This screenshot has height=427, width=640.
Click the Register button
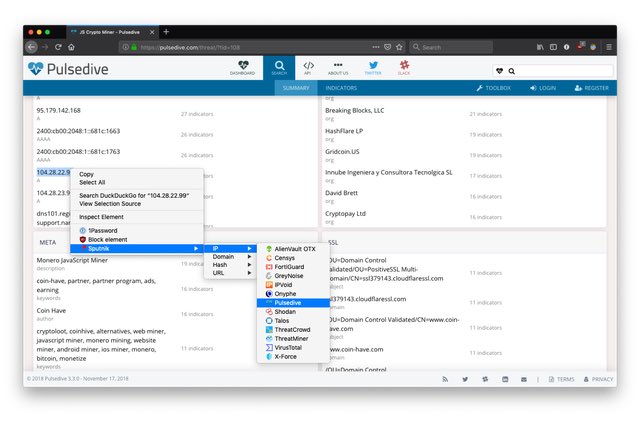(x=591, y=88)
